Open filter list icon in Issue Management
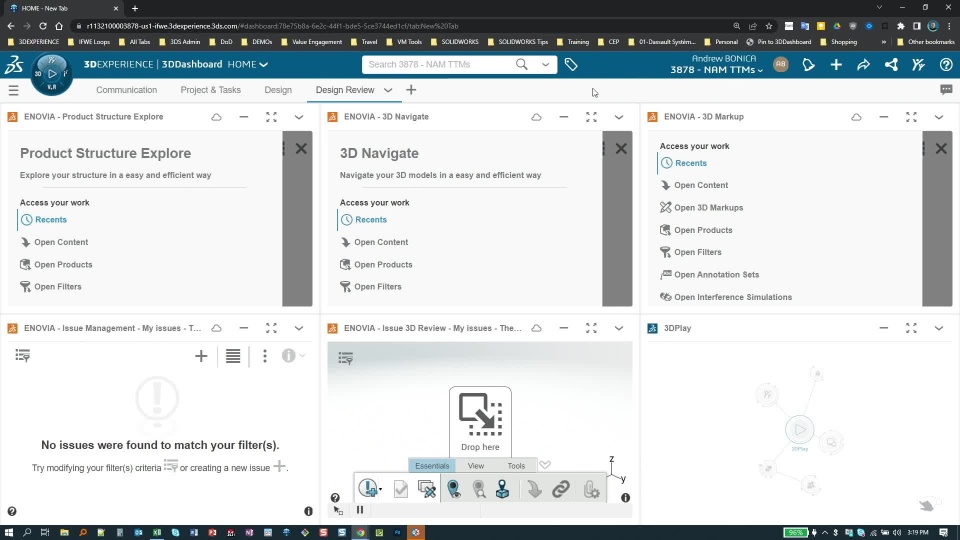Viewport: 960px width, 540px height. tap(23, 356)
